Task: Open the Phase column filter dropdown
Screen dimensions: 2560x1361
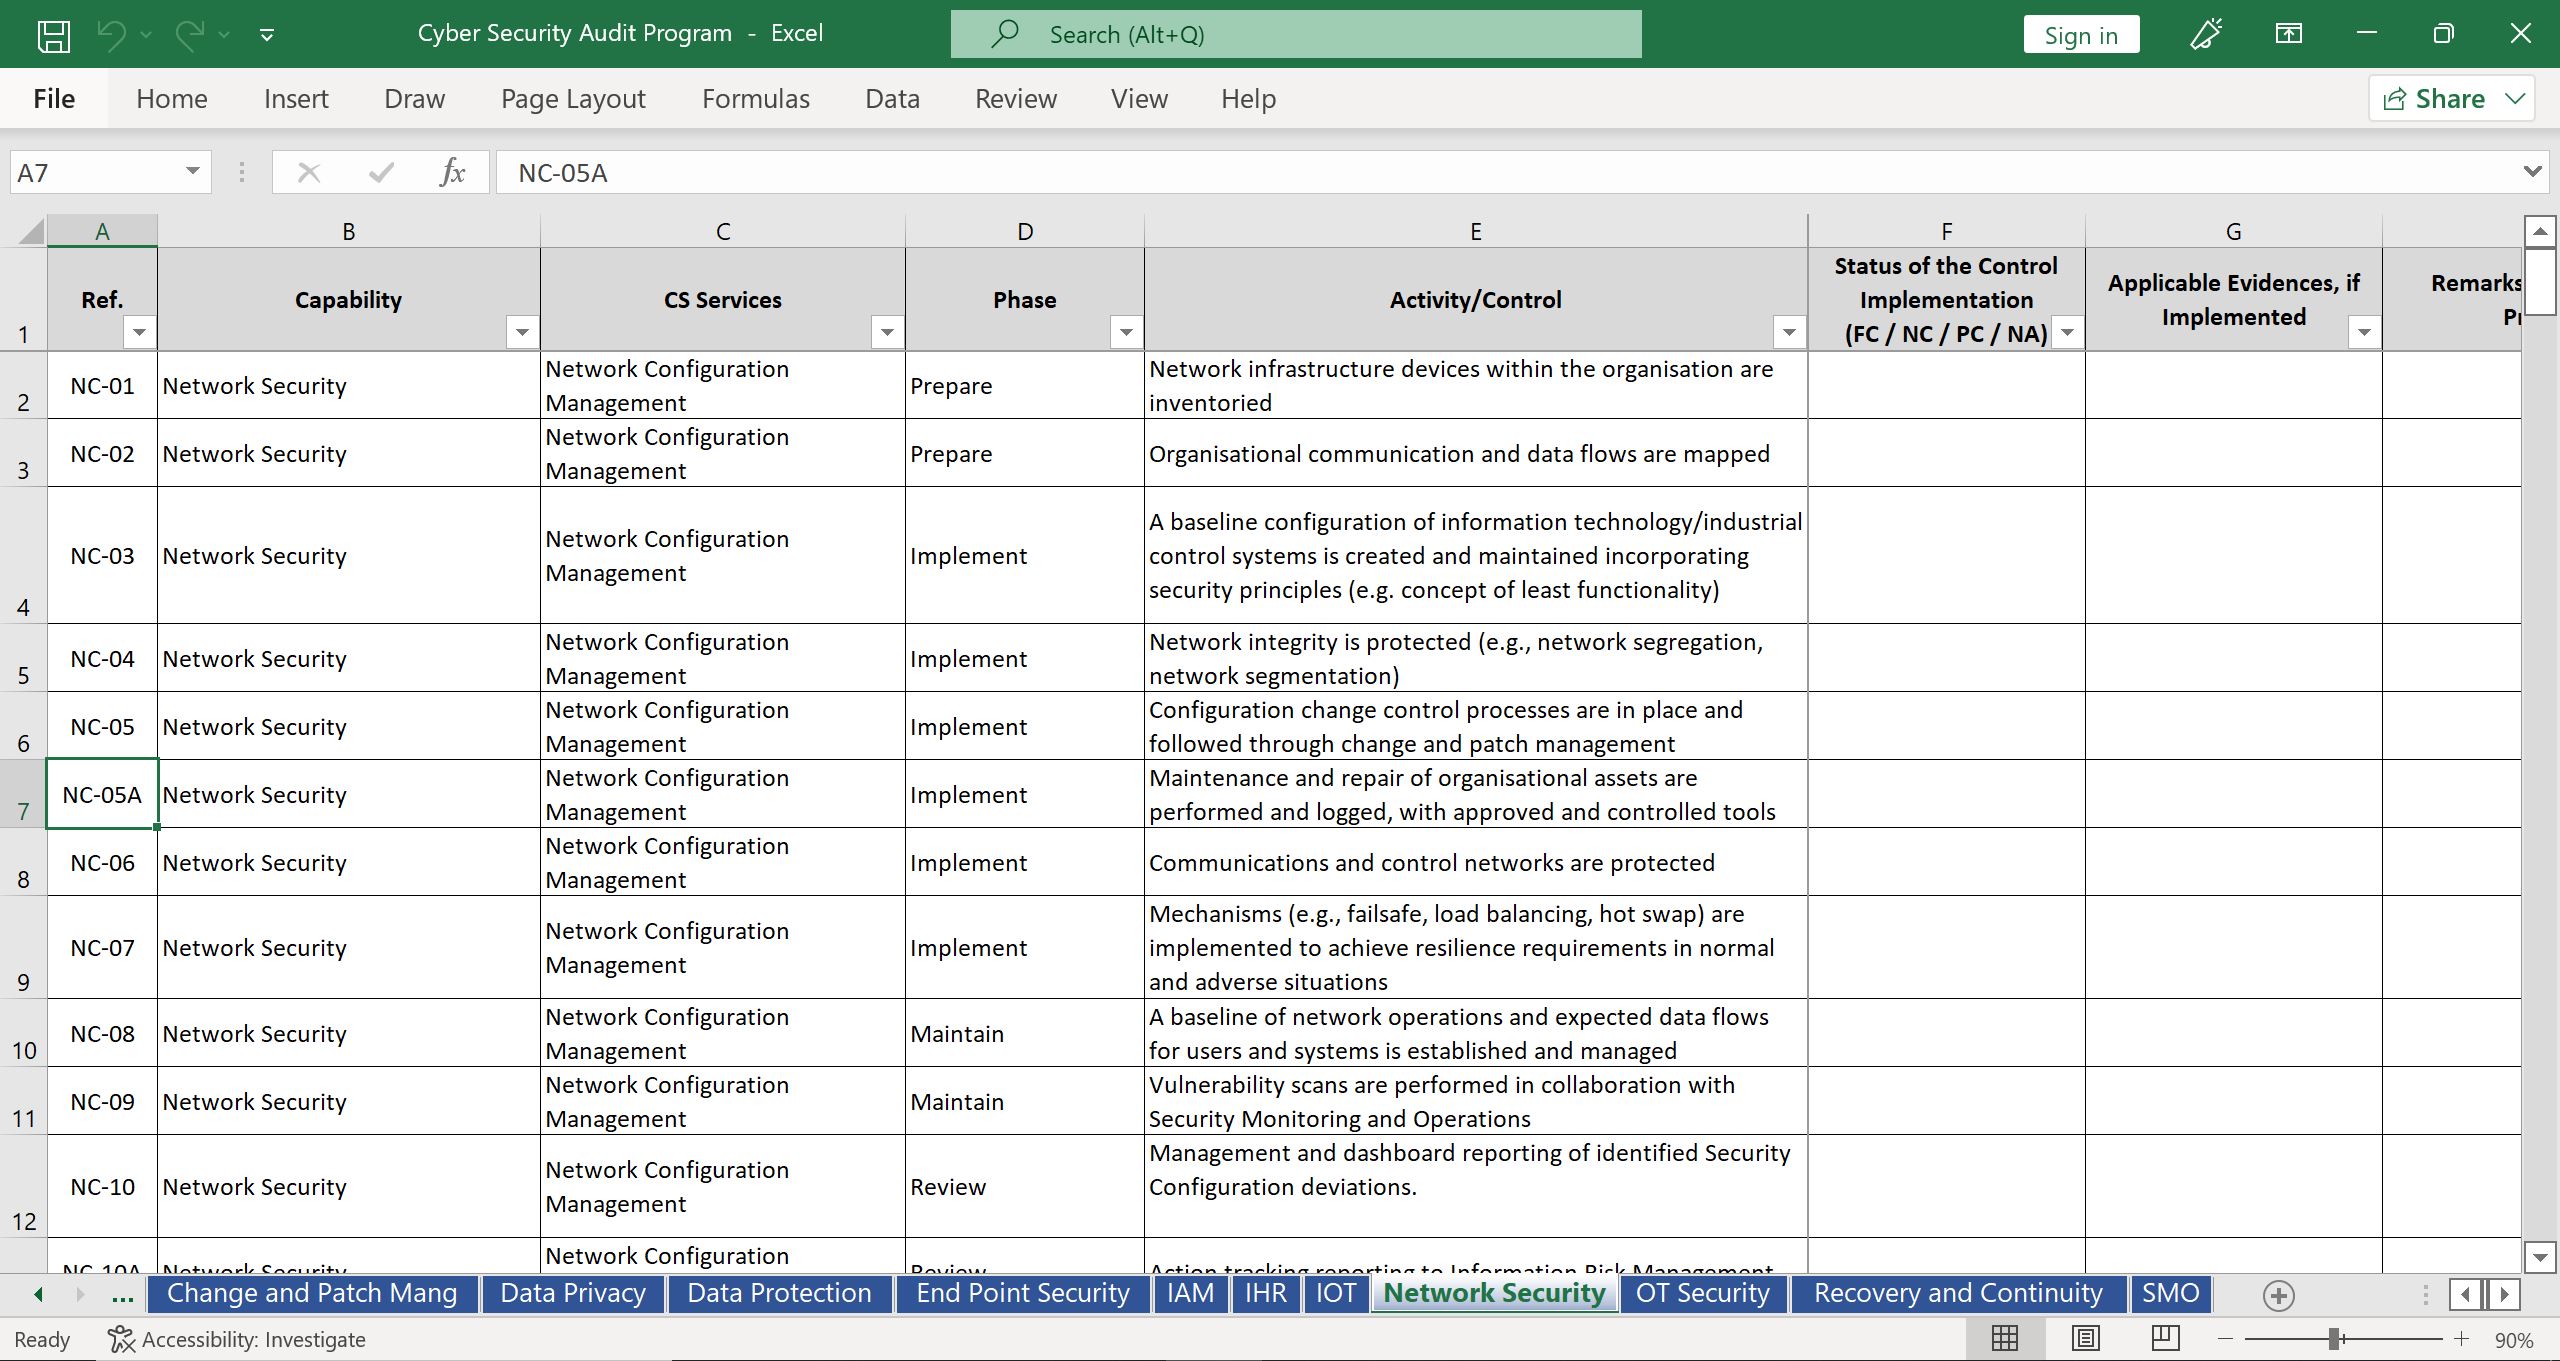Action: tap(1126, 332)
